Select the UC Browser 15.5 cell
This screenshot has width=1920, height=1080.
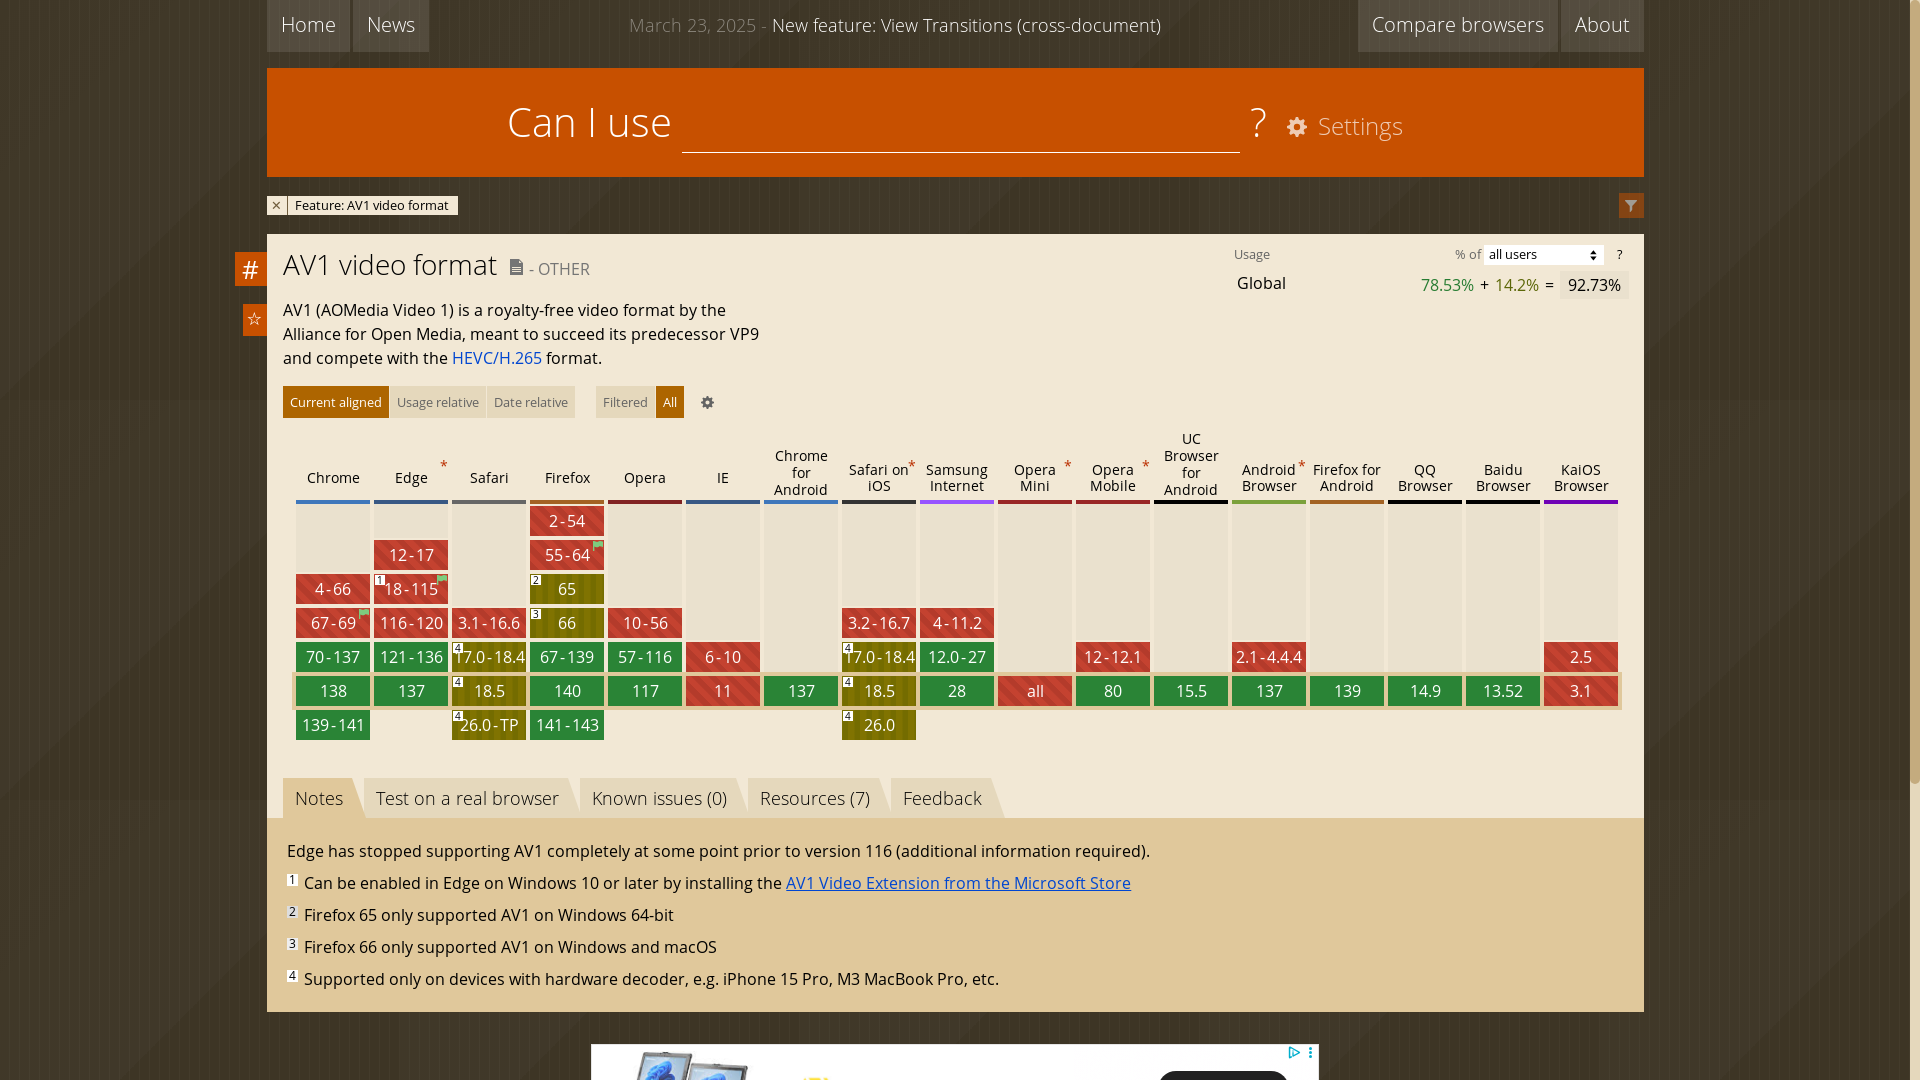tap(1191, 691)
